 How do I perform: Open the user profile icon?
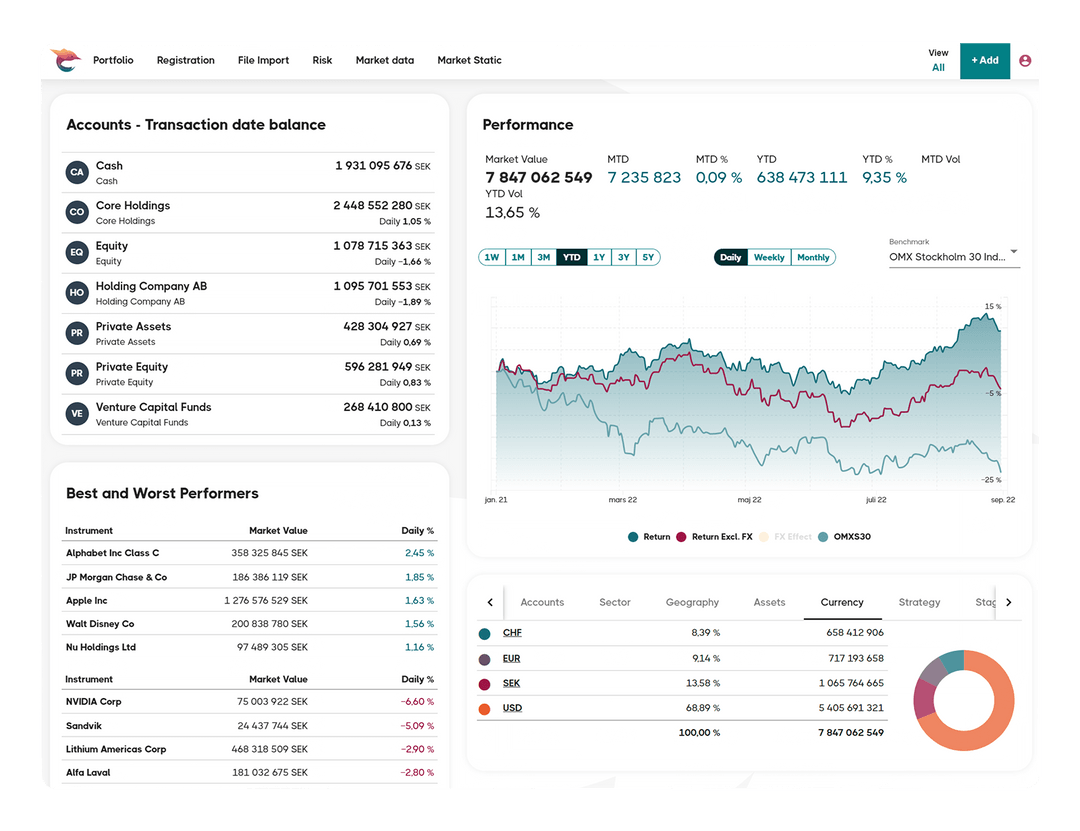pyautogui.click(x=1024, y=60)
